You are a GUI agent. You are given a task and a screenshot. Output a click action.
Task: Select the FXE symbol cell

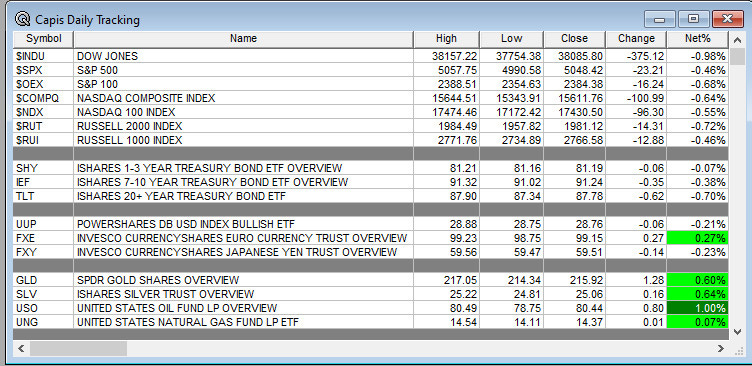pyautogui.click(x=44, y=238)
